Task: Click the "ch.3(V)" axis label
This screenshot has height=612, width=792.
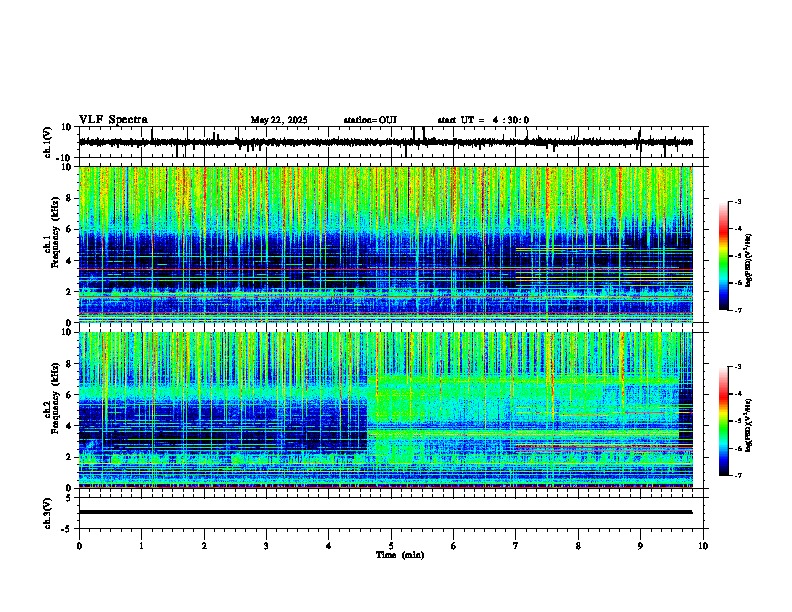Action: pos(48,513)
